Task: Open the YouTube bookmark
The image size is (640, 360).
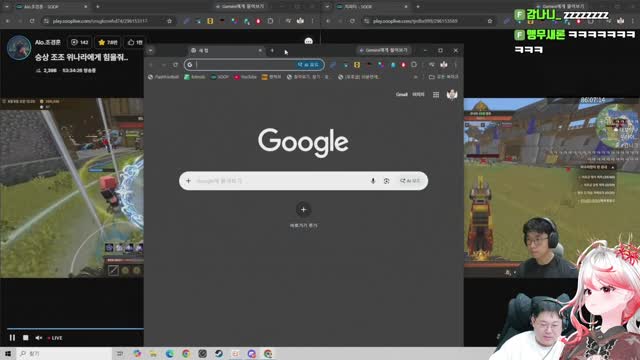Action: 245,77
